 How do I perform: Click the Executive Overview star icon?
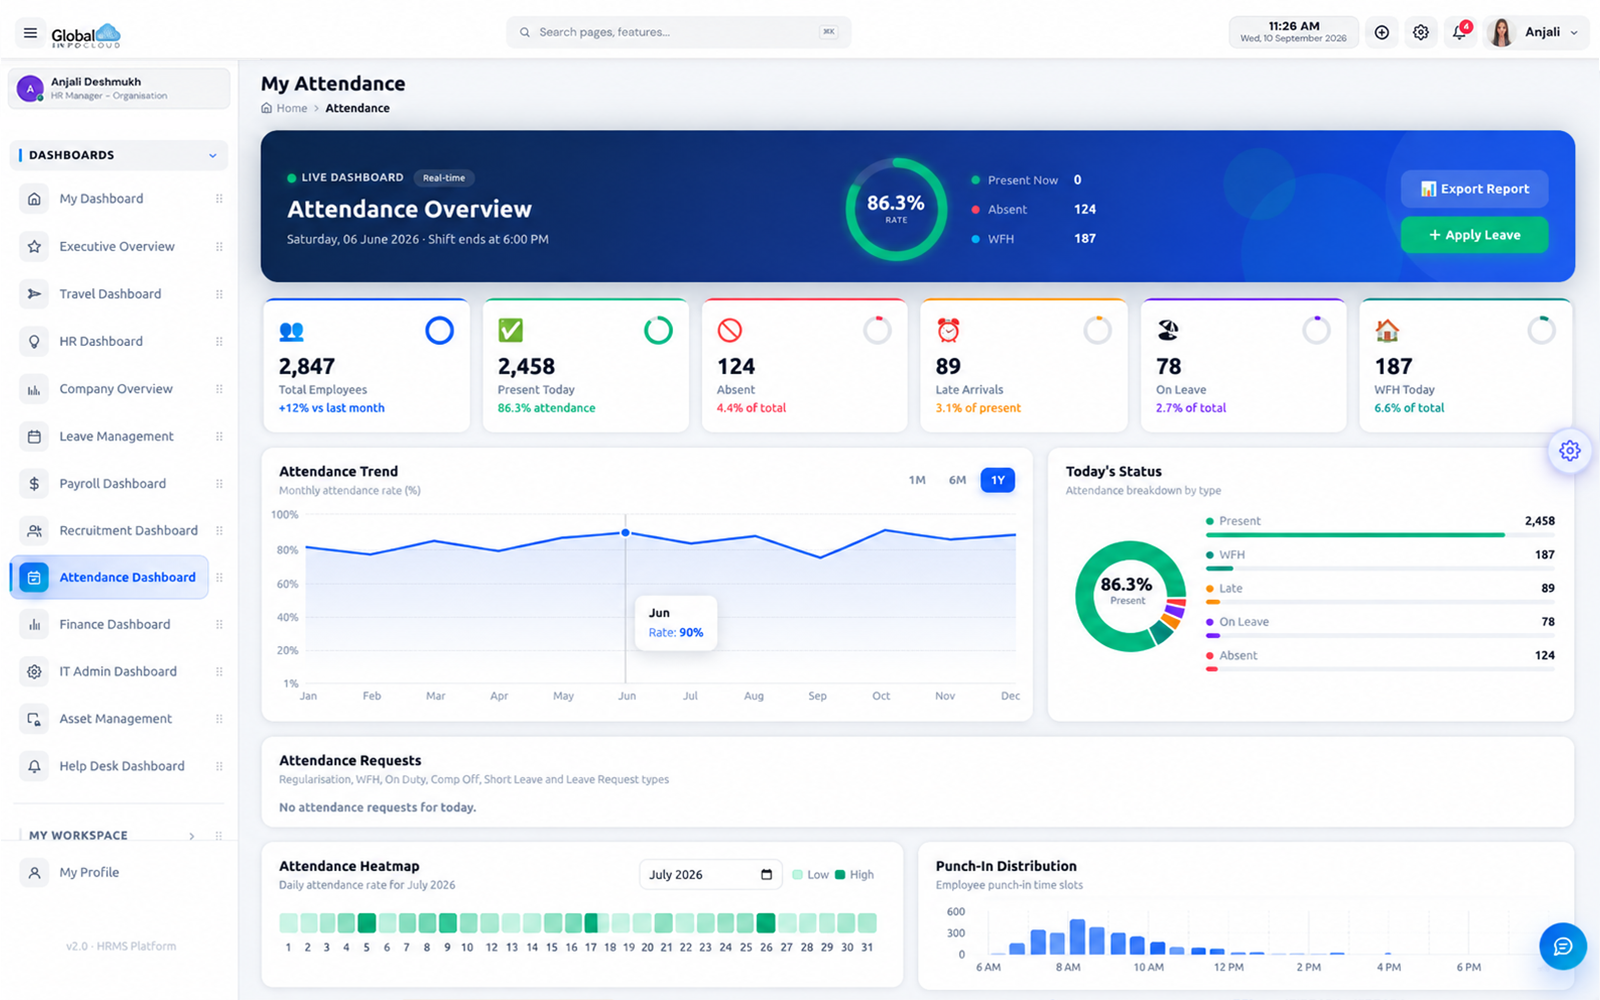coord(34,246)
